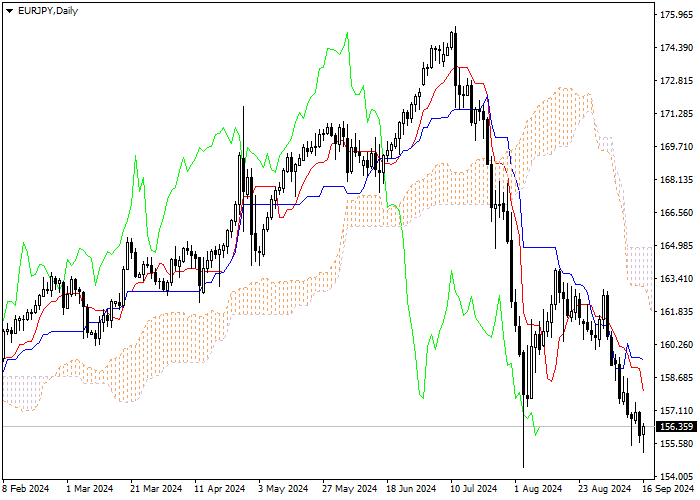Open the chart dropdown arrow beside EURJPY

[x=9, y=11]
